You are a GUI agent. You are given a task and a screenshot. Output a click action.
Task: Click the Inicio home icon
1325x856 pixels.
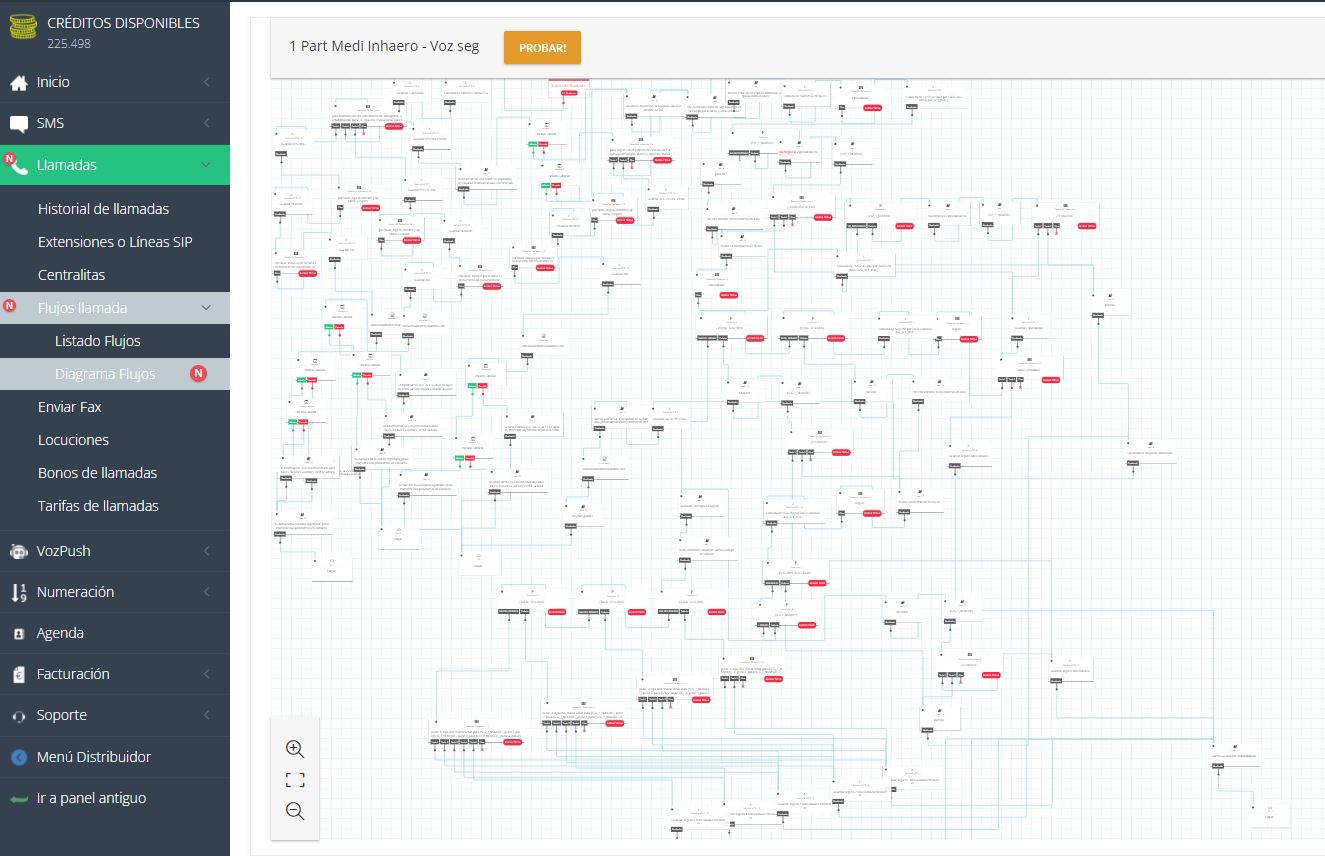(18, 83)
